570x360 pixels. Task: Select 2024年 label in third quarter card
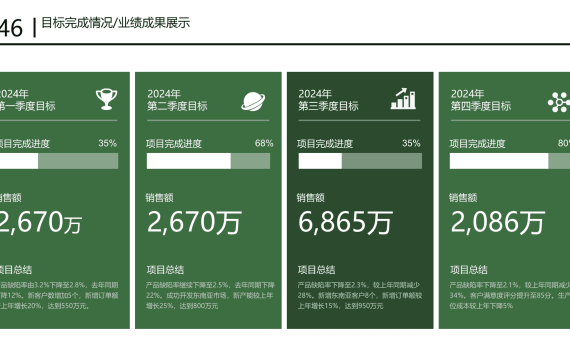coord(315,94)
